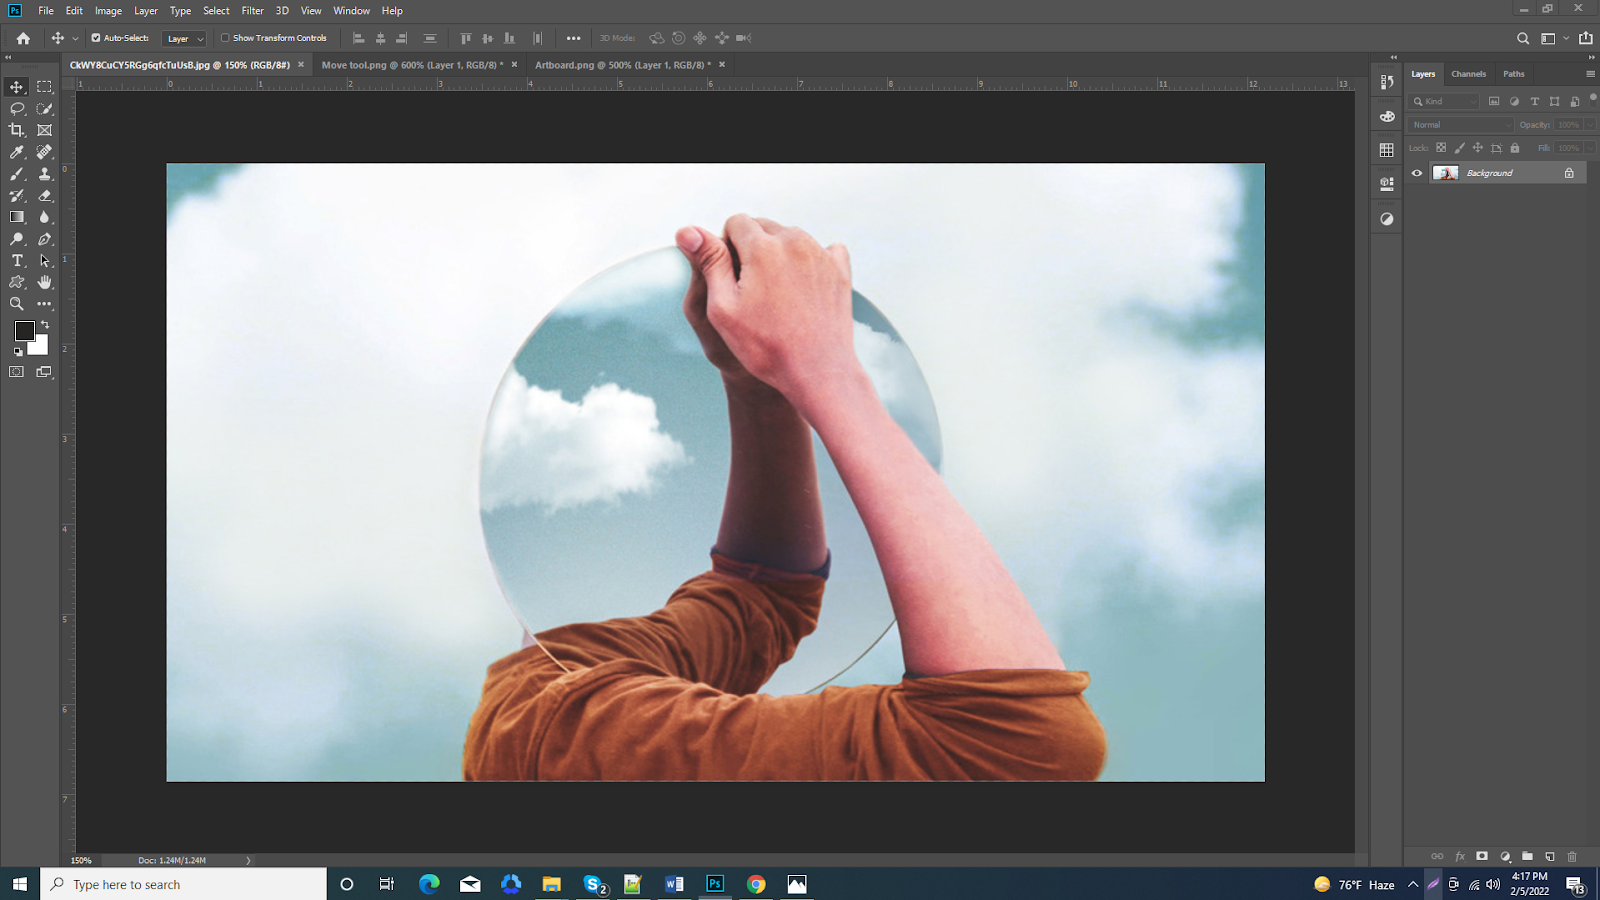
Task: Hide the Background layer with eye icon
Action: (x=1416, y=173)
